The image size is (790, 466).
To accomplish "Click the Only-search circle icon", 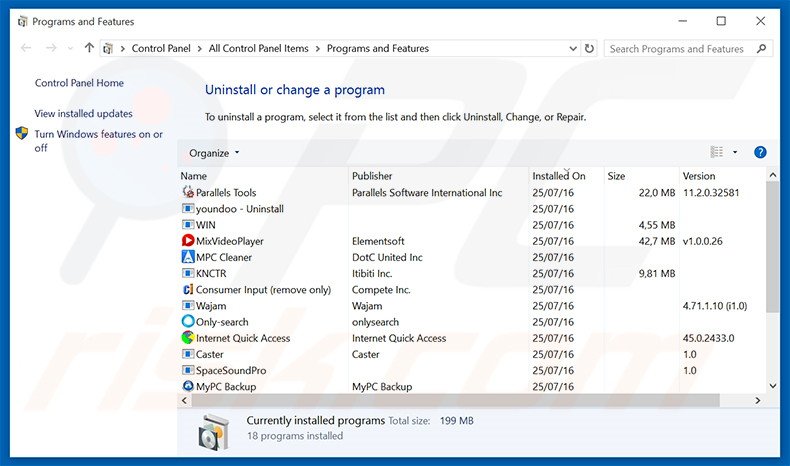I will pyautogui.click(x=188, y=321).
